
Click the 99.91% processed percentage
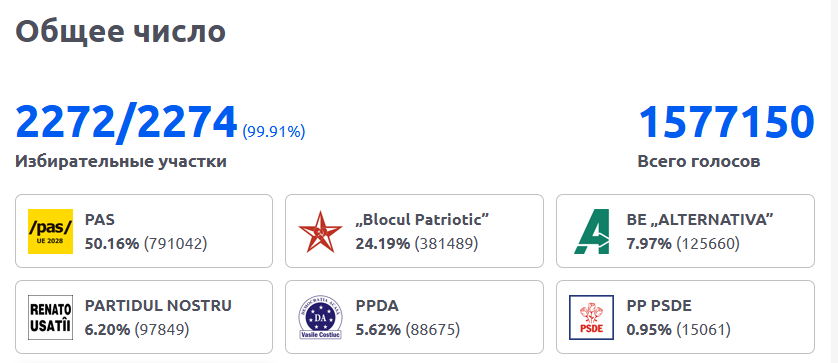coord(274,132)
